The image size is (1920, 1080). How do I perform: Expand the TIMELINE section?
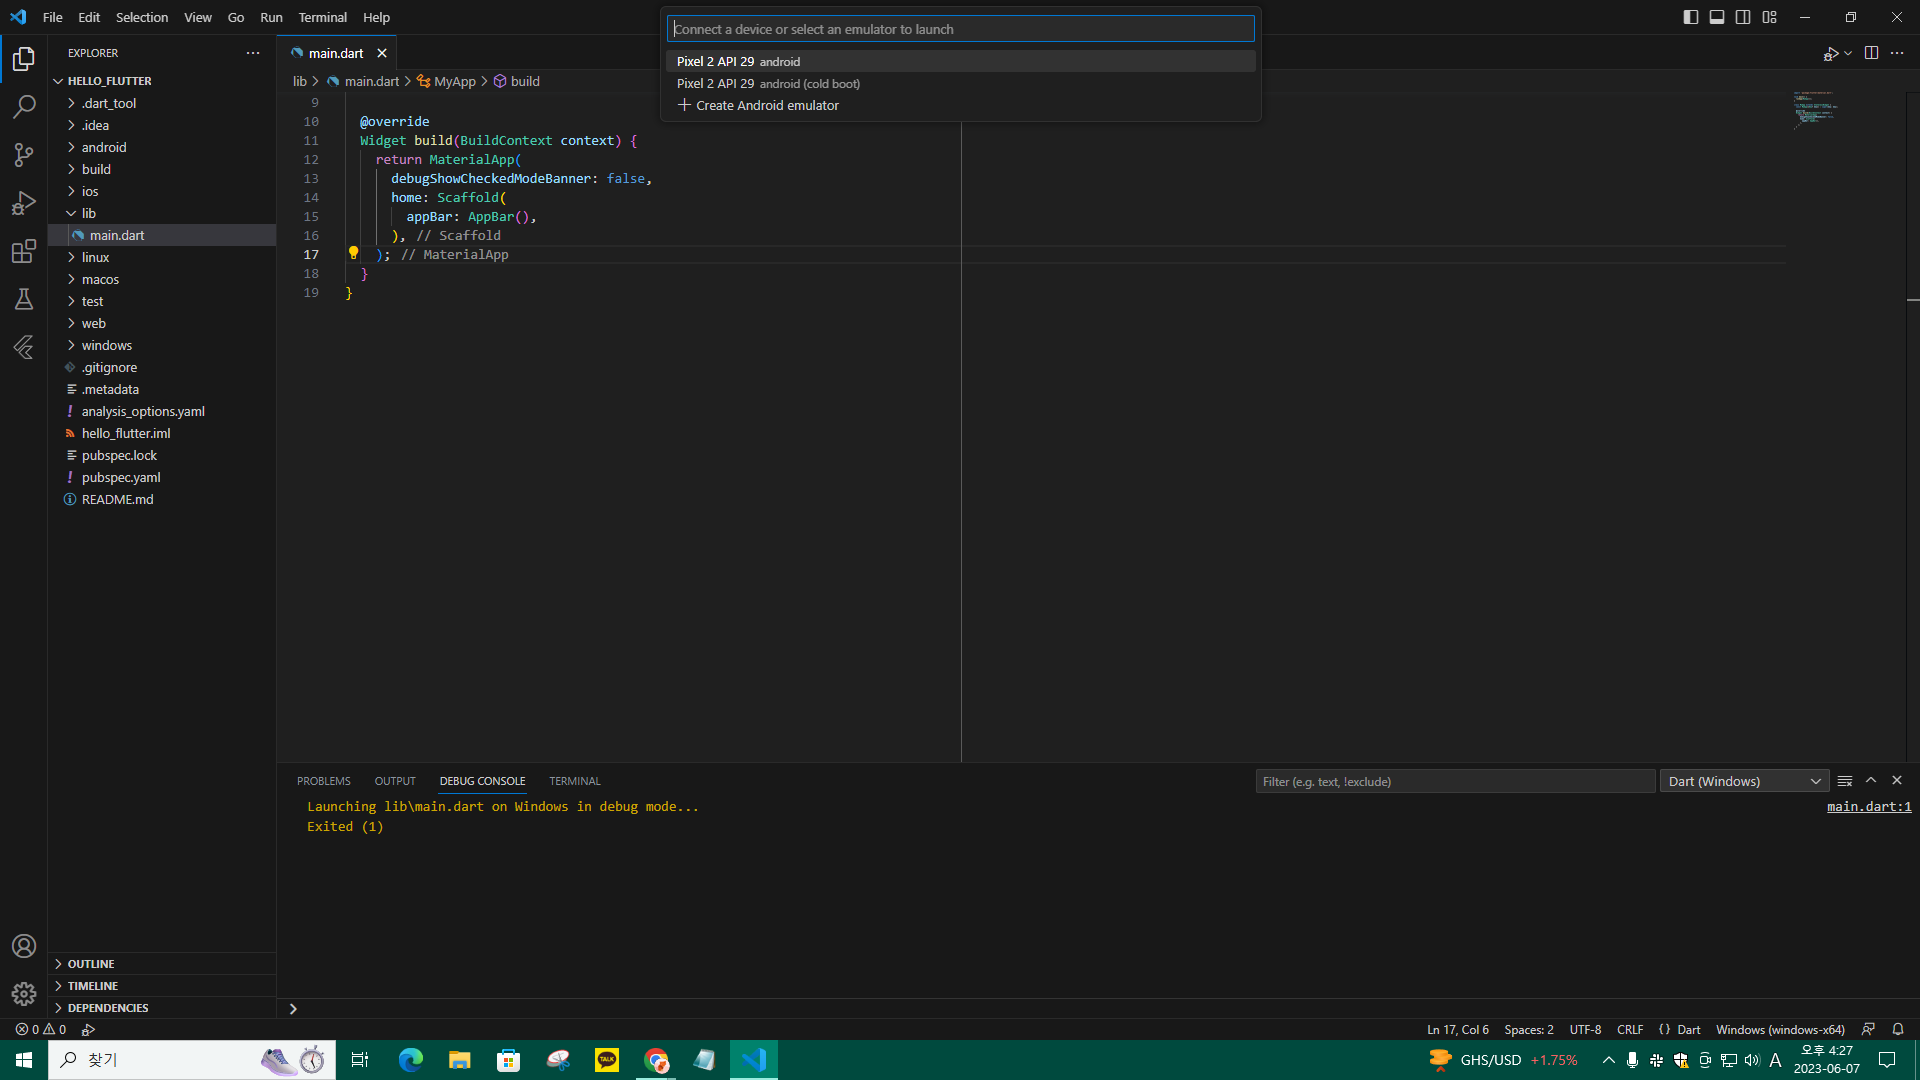162,986
